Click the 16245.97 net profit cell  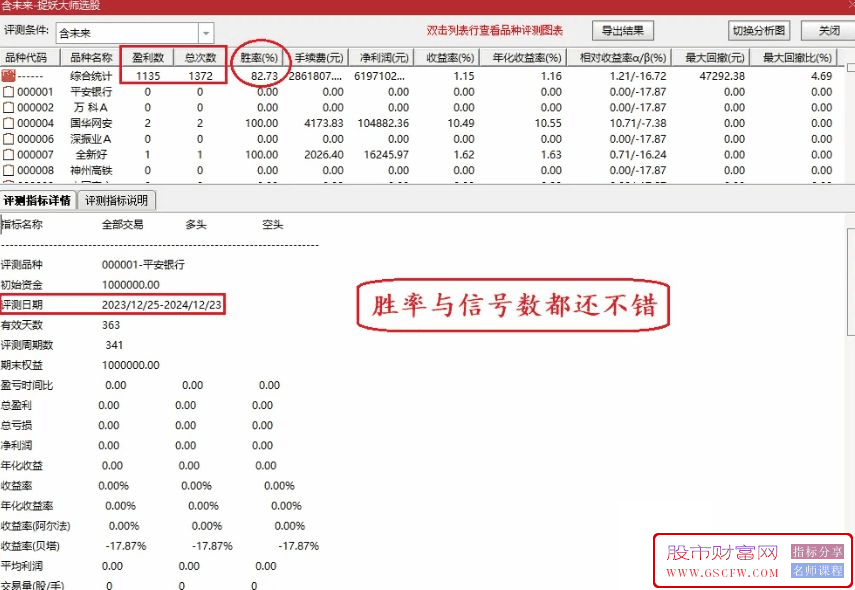386,155
